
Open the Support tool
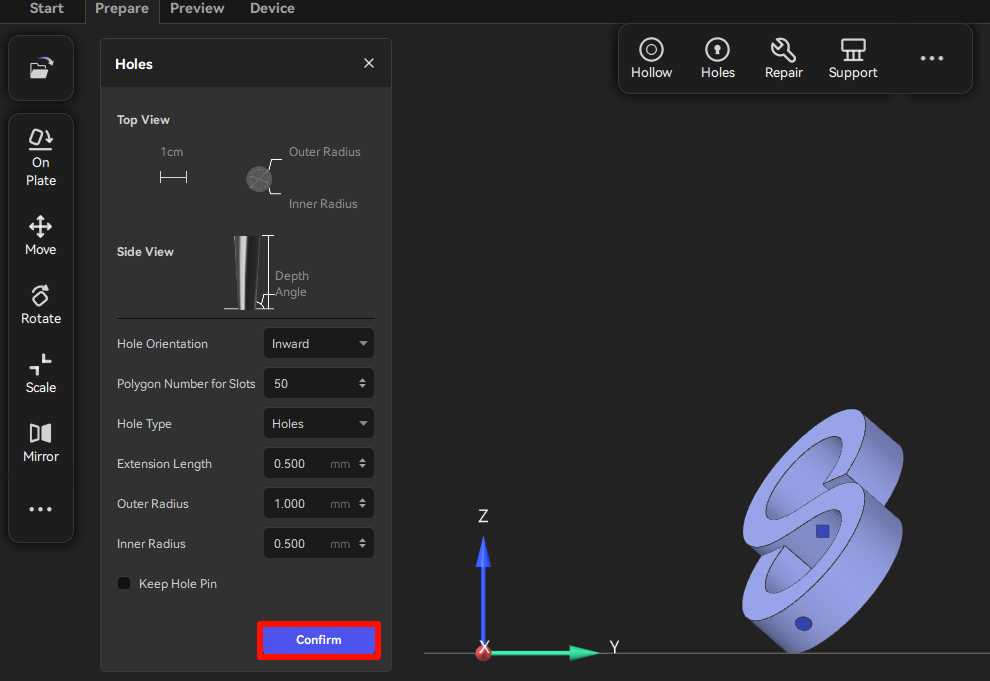[853, 59]
